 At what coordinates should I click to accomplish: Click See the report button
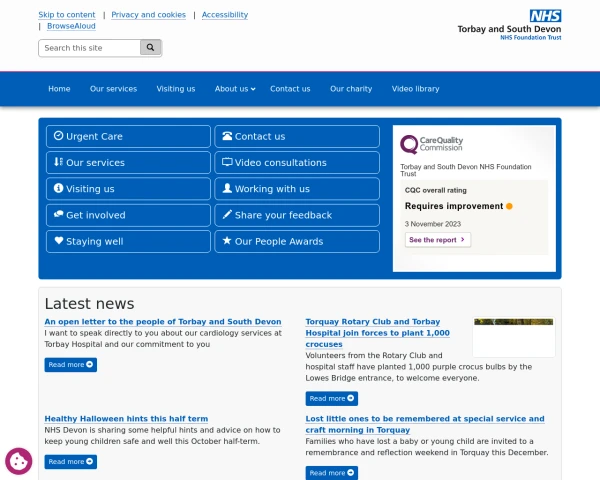[437, 240]
